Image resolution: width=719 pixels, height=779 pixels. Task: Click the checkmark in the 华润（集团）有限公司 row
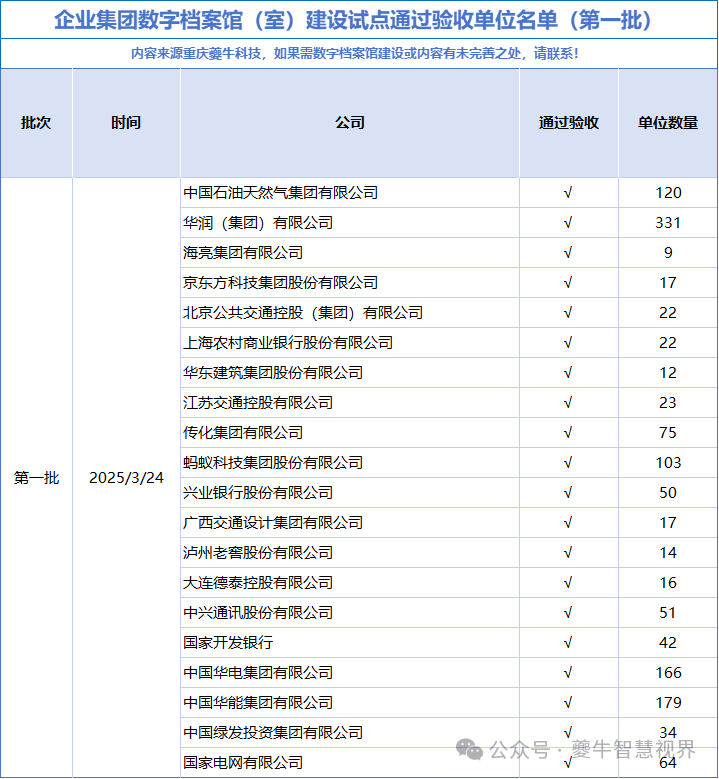pyautogui.click(x=568, y=223)
